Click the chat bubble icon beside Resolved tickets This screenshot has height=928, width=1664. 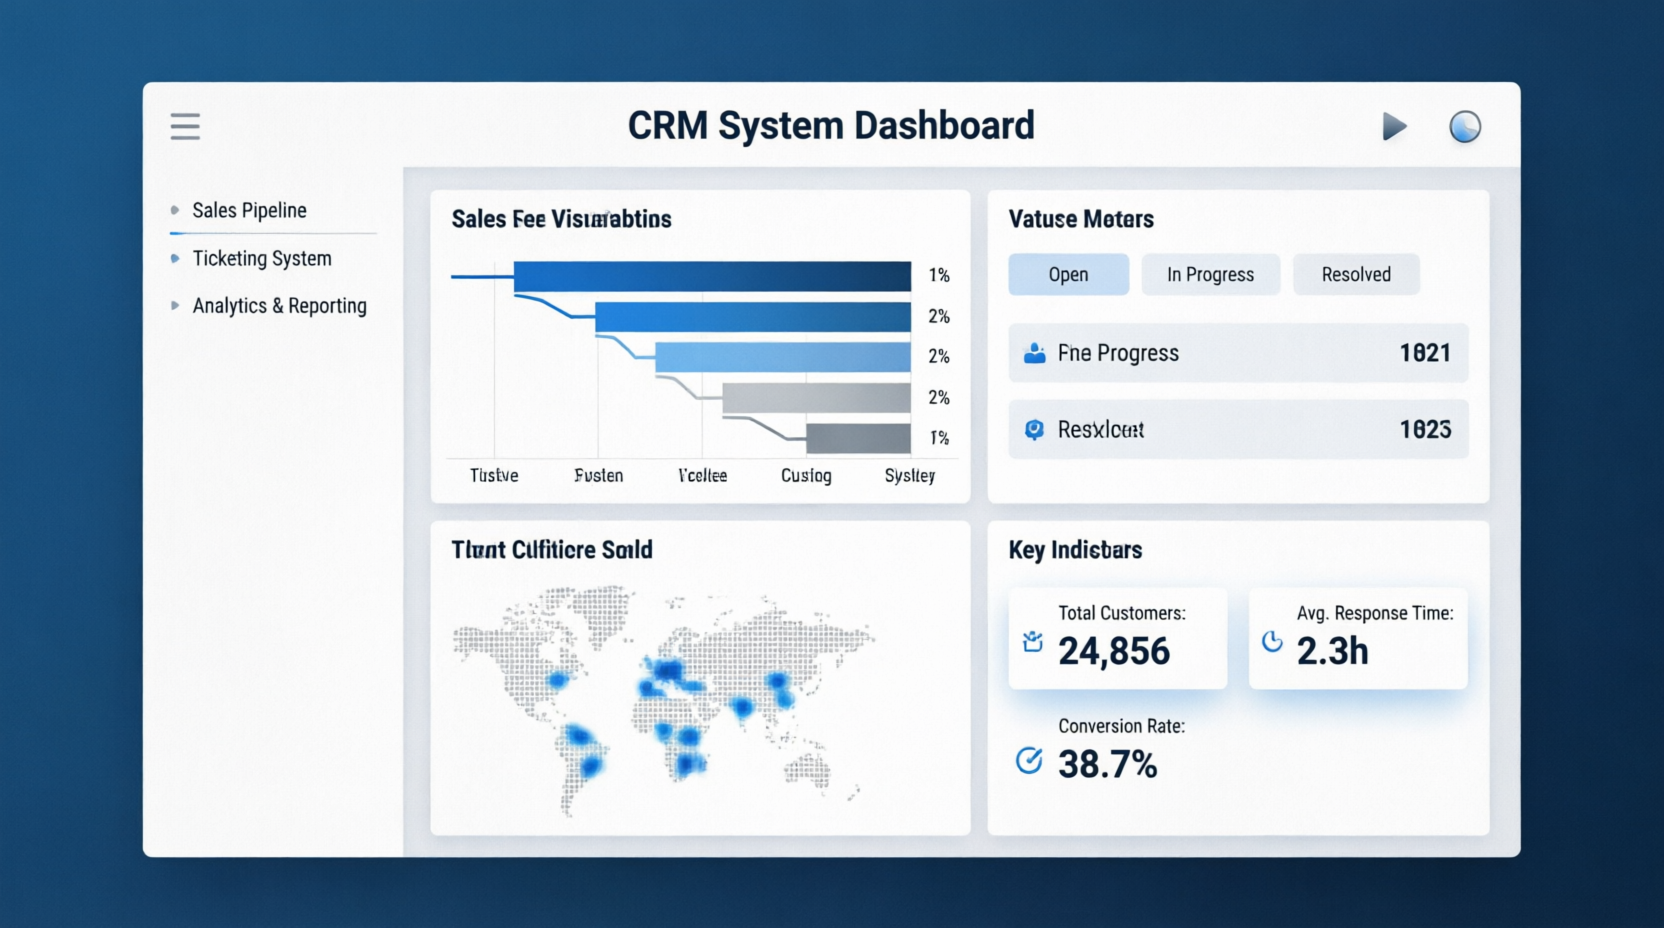[x=1035, y=429]
